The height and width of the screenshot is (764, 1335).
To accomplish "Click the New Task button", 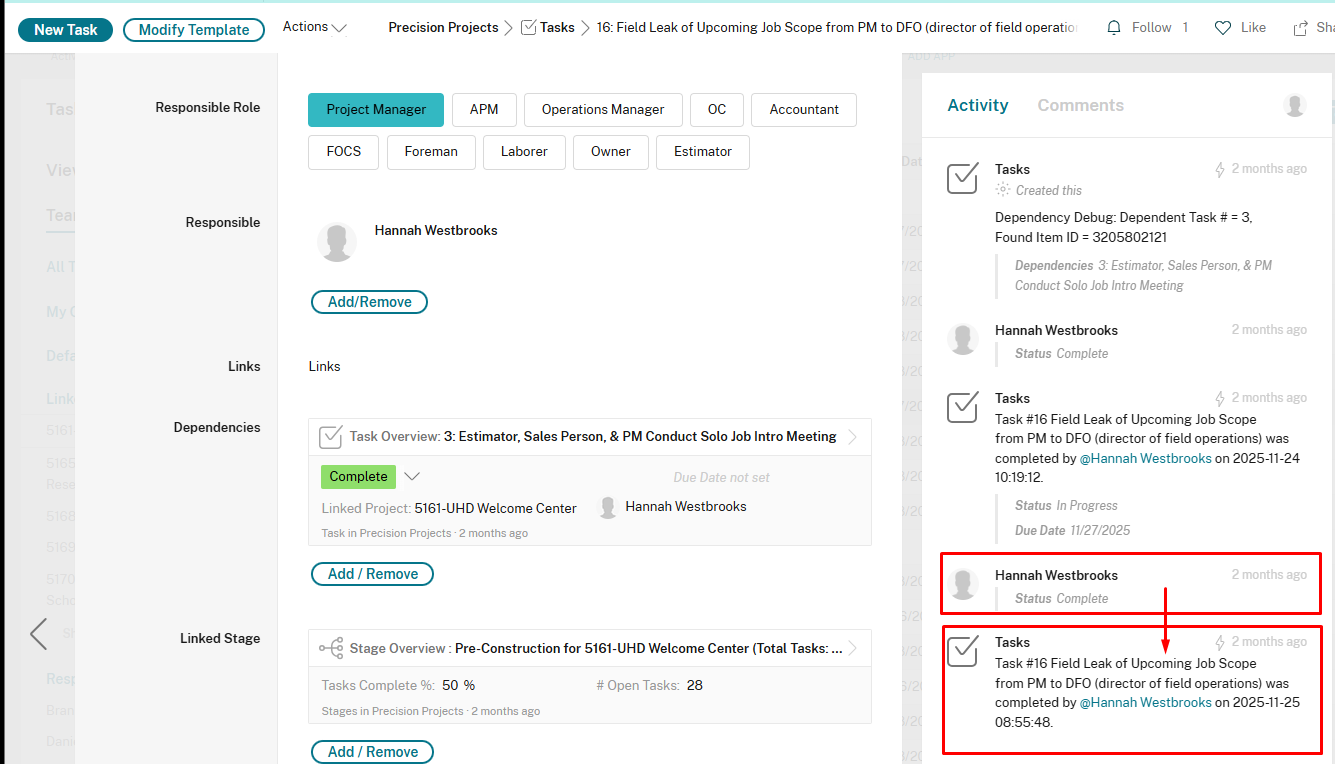I will coord(65,29).
